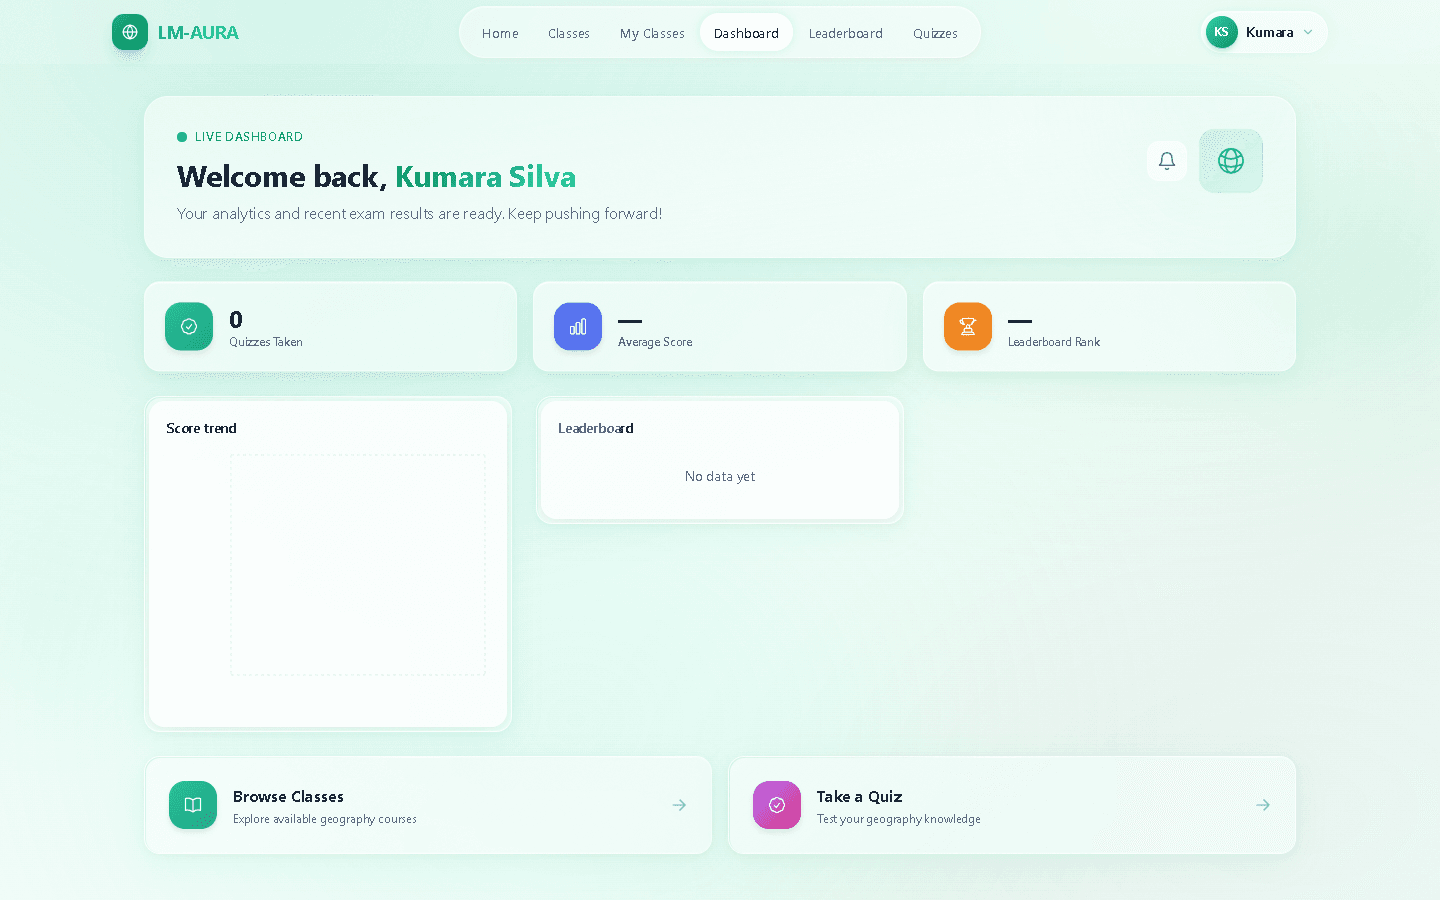Open Browse Classes title link
The width and height of the screenshot is (1440, 900).
(288, 797)
